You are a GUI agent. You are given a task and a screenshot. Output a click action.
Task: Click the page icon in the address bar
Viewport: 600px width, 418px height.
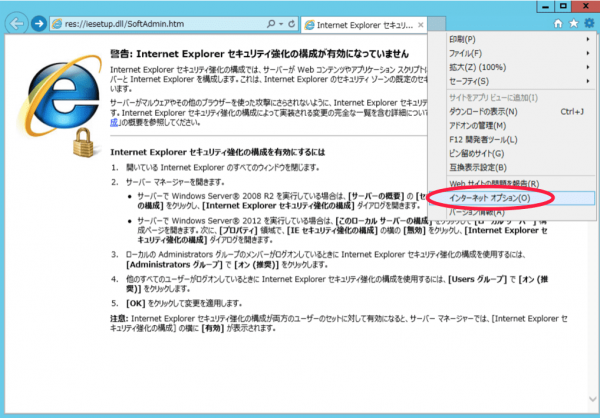[57, 24]
